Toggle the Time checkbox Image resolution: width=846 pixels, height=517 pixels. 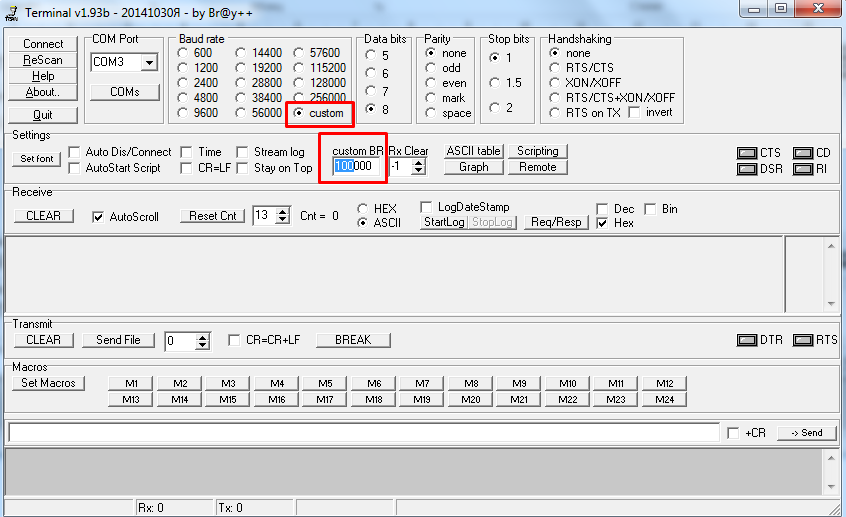tap(186, 152)
